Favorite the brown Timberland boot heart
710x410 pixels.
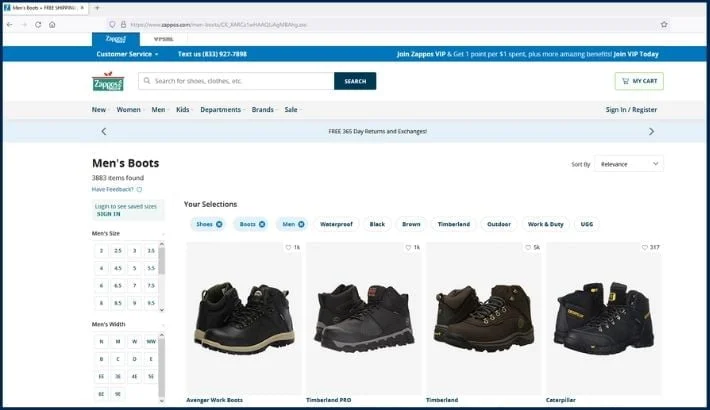point(528,247)
